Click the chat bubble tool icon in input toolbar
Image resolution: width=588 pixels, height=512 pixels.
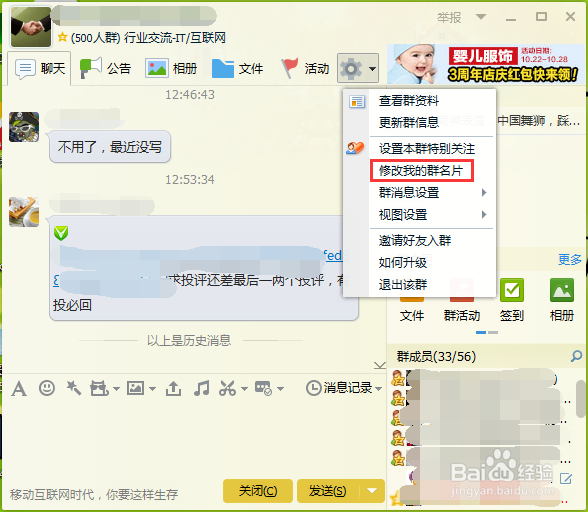[x=263, y=388]
